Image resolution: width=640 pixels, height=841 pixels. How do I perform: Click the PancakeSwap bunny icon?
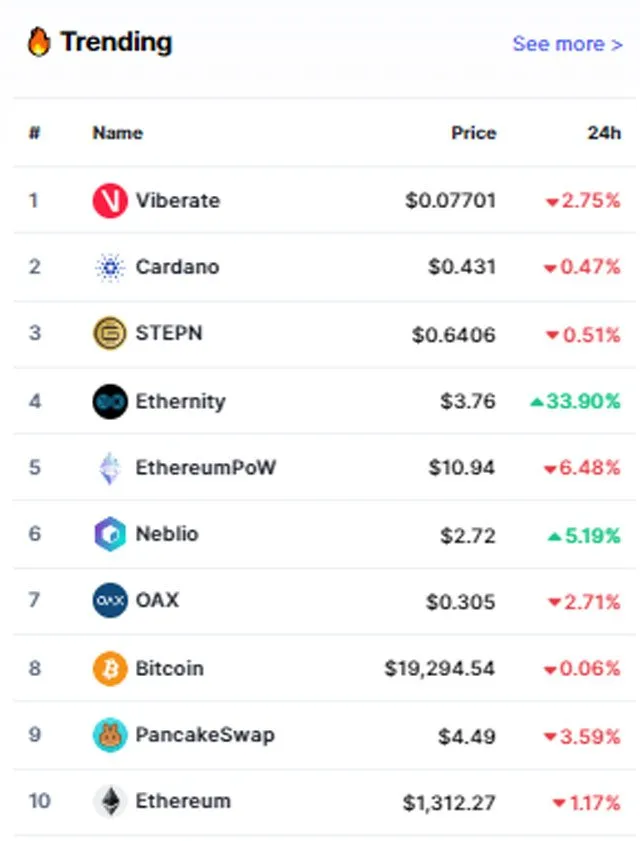[x=110, y=735]
